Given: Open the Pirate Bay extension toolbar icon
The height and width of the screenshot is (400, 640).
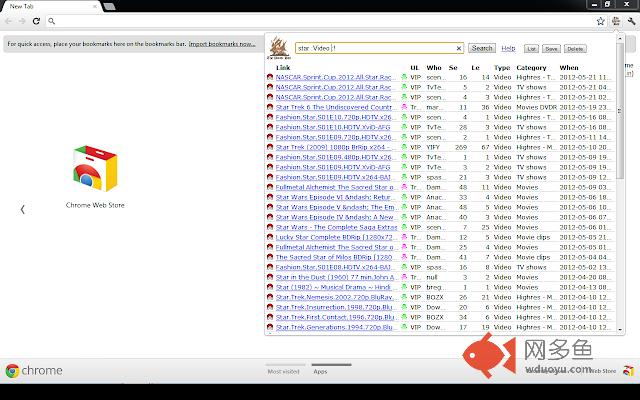Looking at the screenshot, I should coord(616,21).
